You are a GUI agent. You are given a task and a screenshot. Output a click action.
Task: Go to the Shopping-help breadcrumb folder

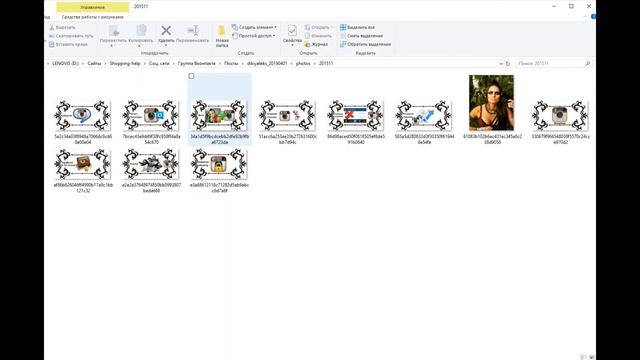[125, 64]
